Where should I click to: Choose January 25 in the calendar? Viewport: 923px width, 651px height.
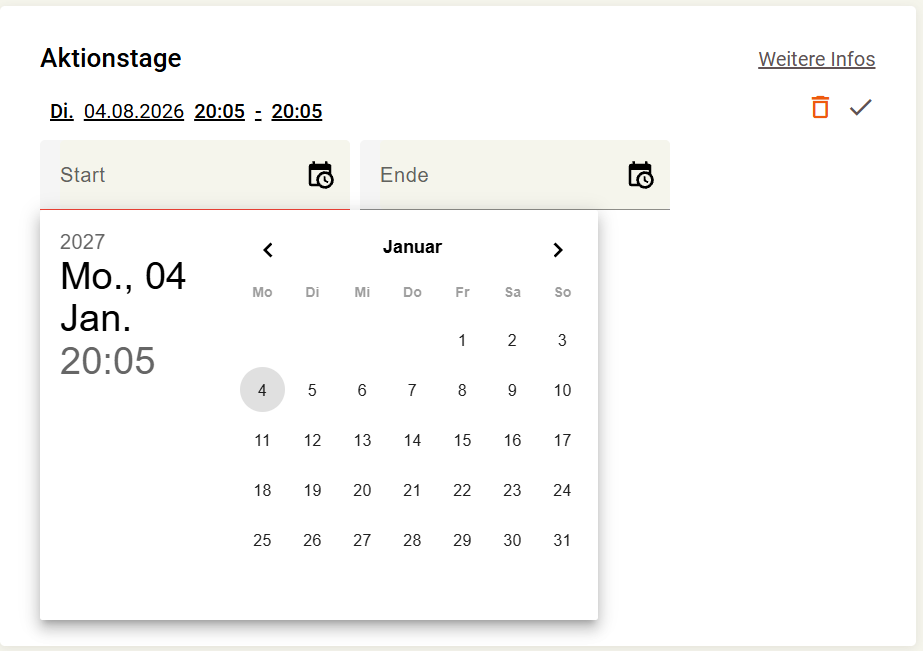(x=262, y=540)
